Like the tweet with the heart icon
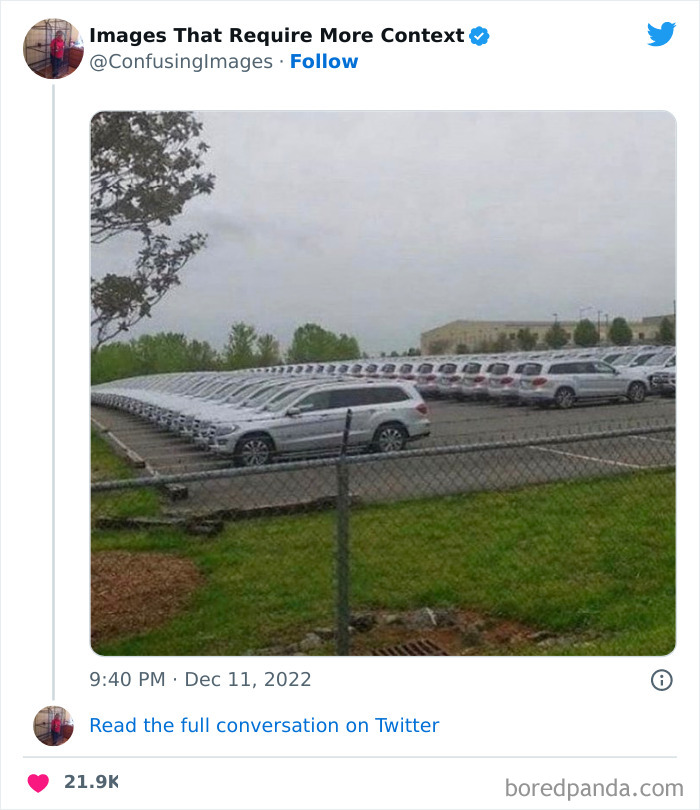Viewport: 700px width, 810px height. (38, 783)
